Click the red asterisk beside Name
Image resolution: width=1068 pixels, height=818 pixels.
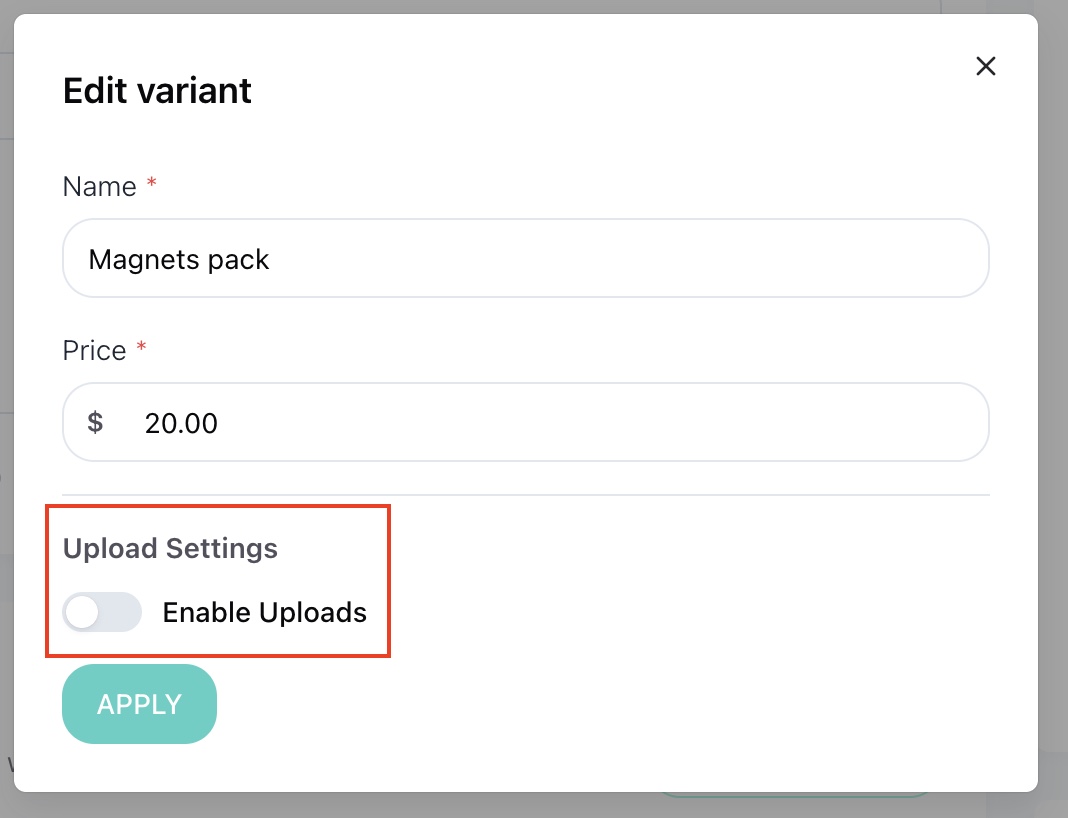click(152, 183)
